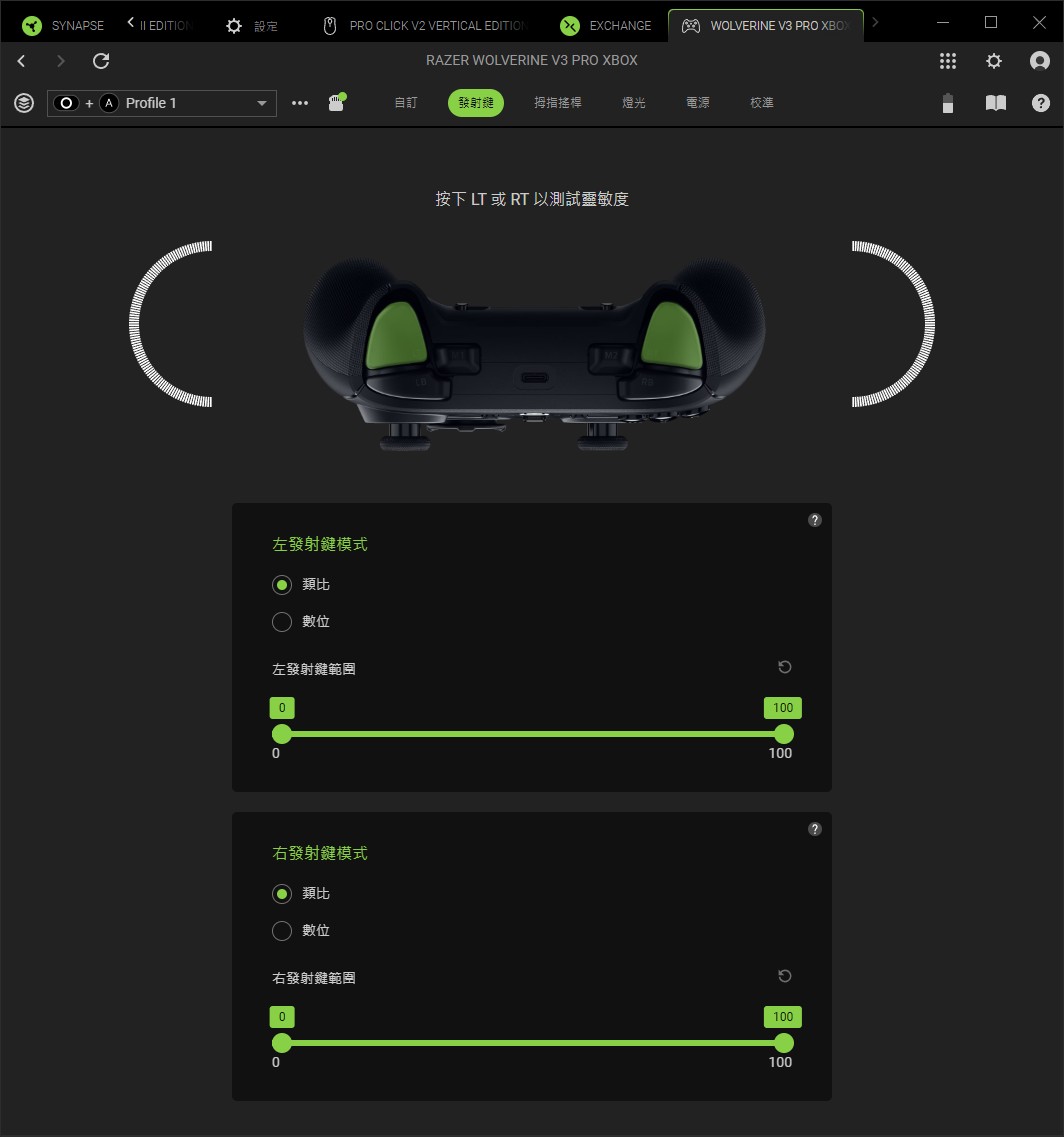
Task: Open the 電源 power tab
Action: click(x=698, y=103)
